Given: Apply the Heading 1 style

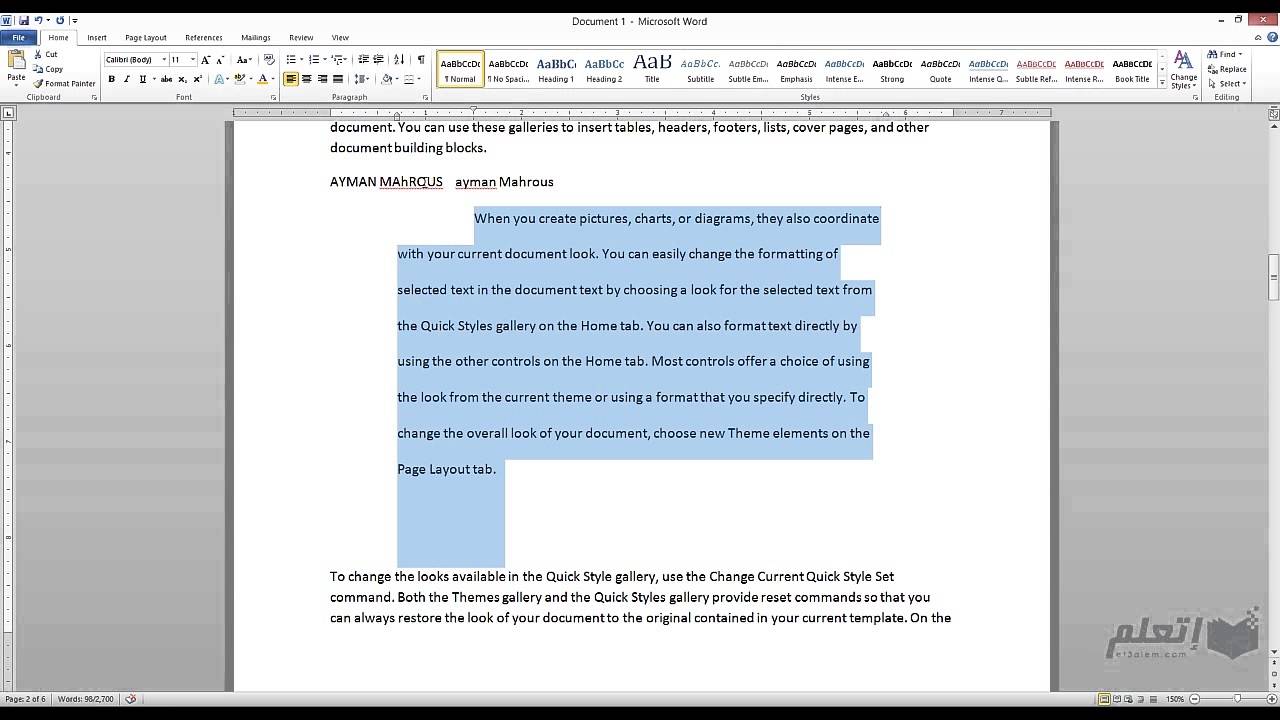Looking at the screenshot, I should pyautogui.click(x=556, y=69).
